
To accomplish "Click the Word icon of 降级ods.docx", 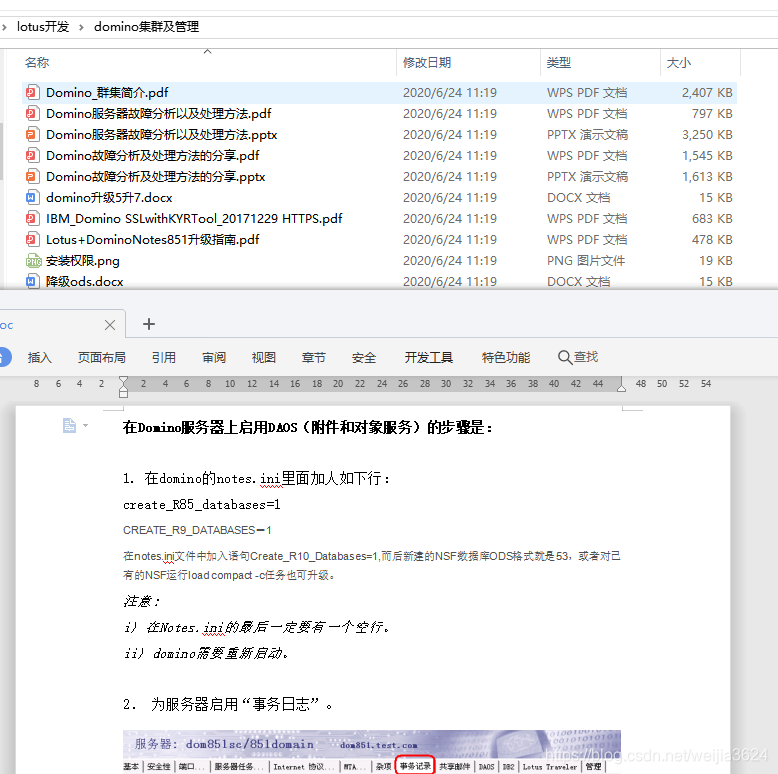I will [32, 281].
